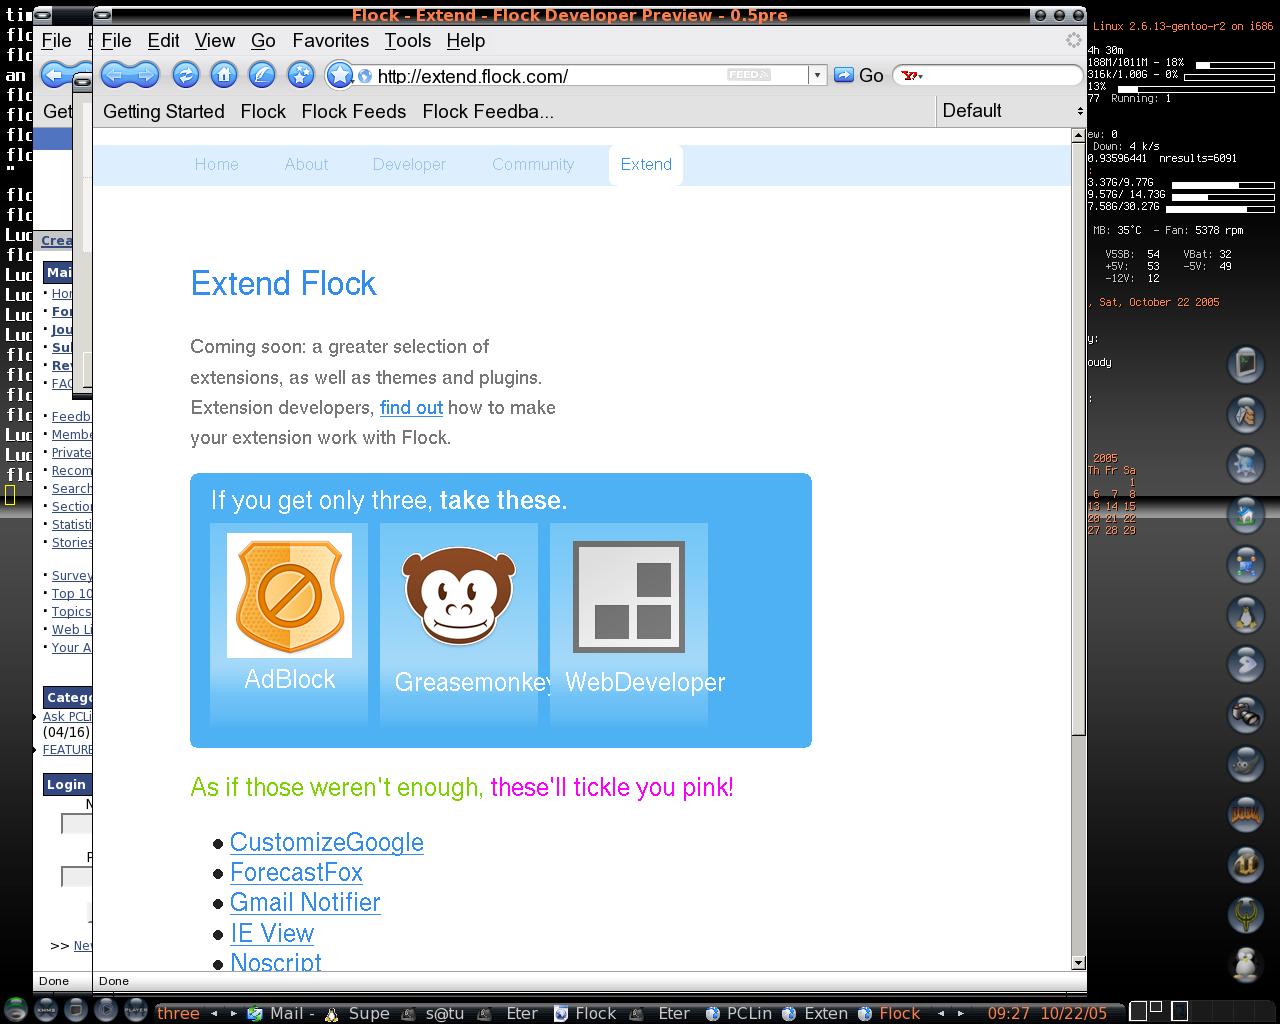Open the Noscript link
This screenshot has height=1024, width=1280.
click(x=276, y=962)
